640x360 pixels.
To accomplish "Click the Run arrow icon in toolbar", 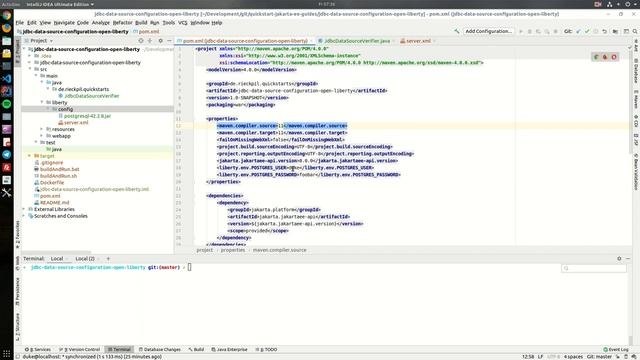I will [x=521, y=31].
